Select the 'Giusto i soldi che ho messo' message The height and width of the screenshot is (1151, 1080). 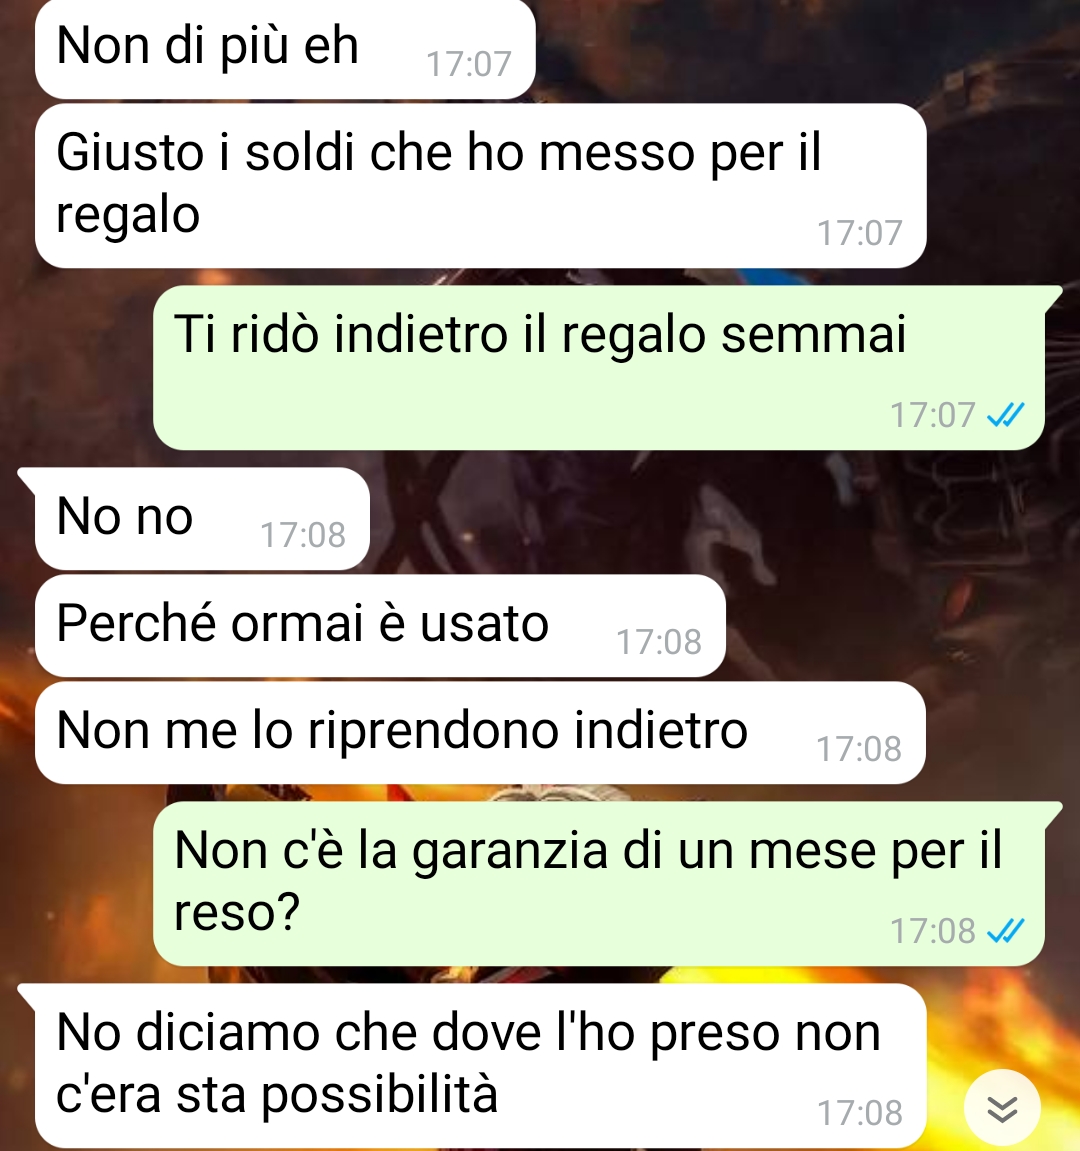(x=481, y=186)
